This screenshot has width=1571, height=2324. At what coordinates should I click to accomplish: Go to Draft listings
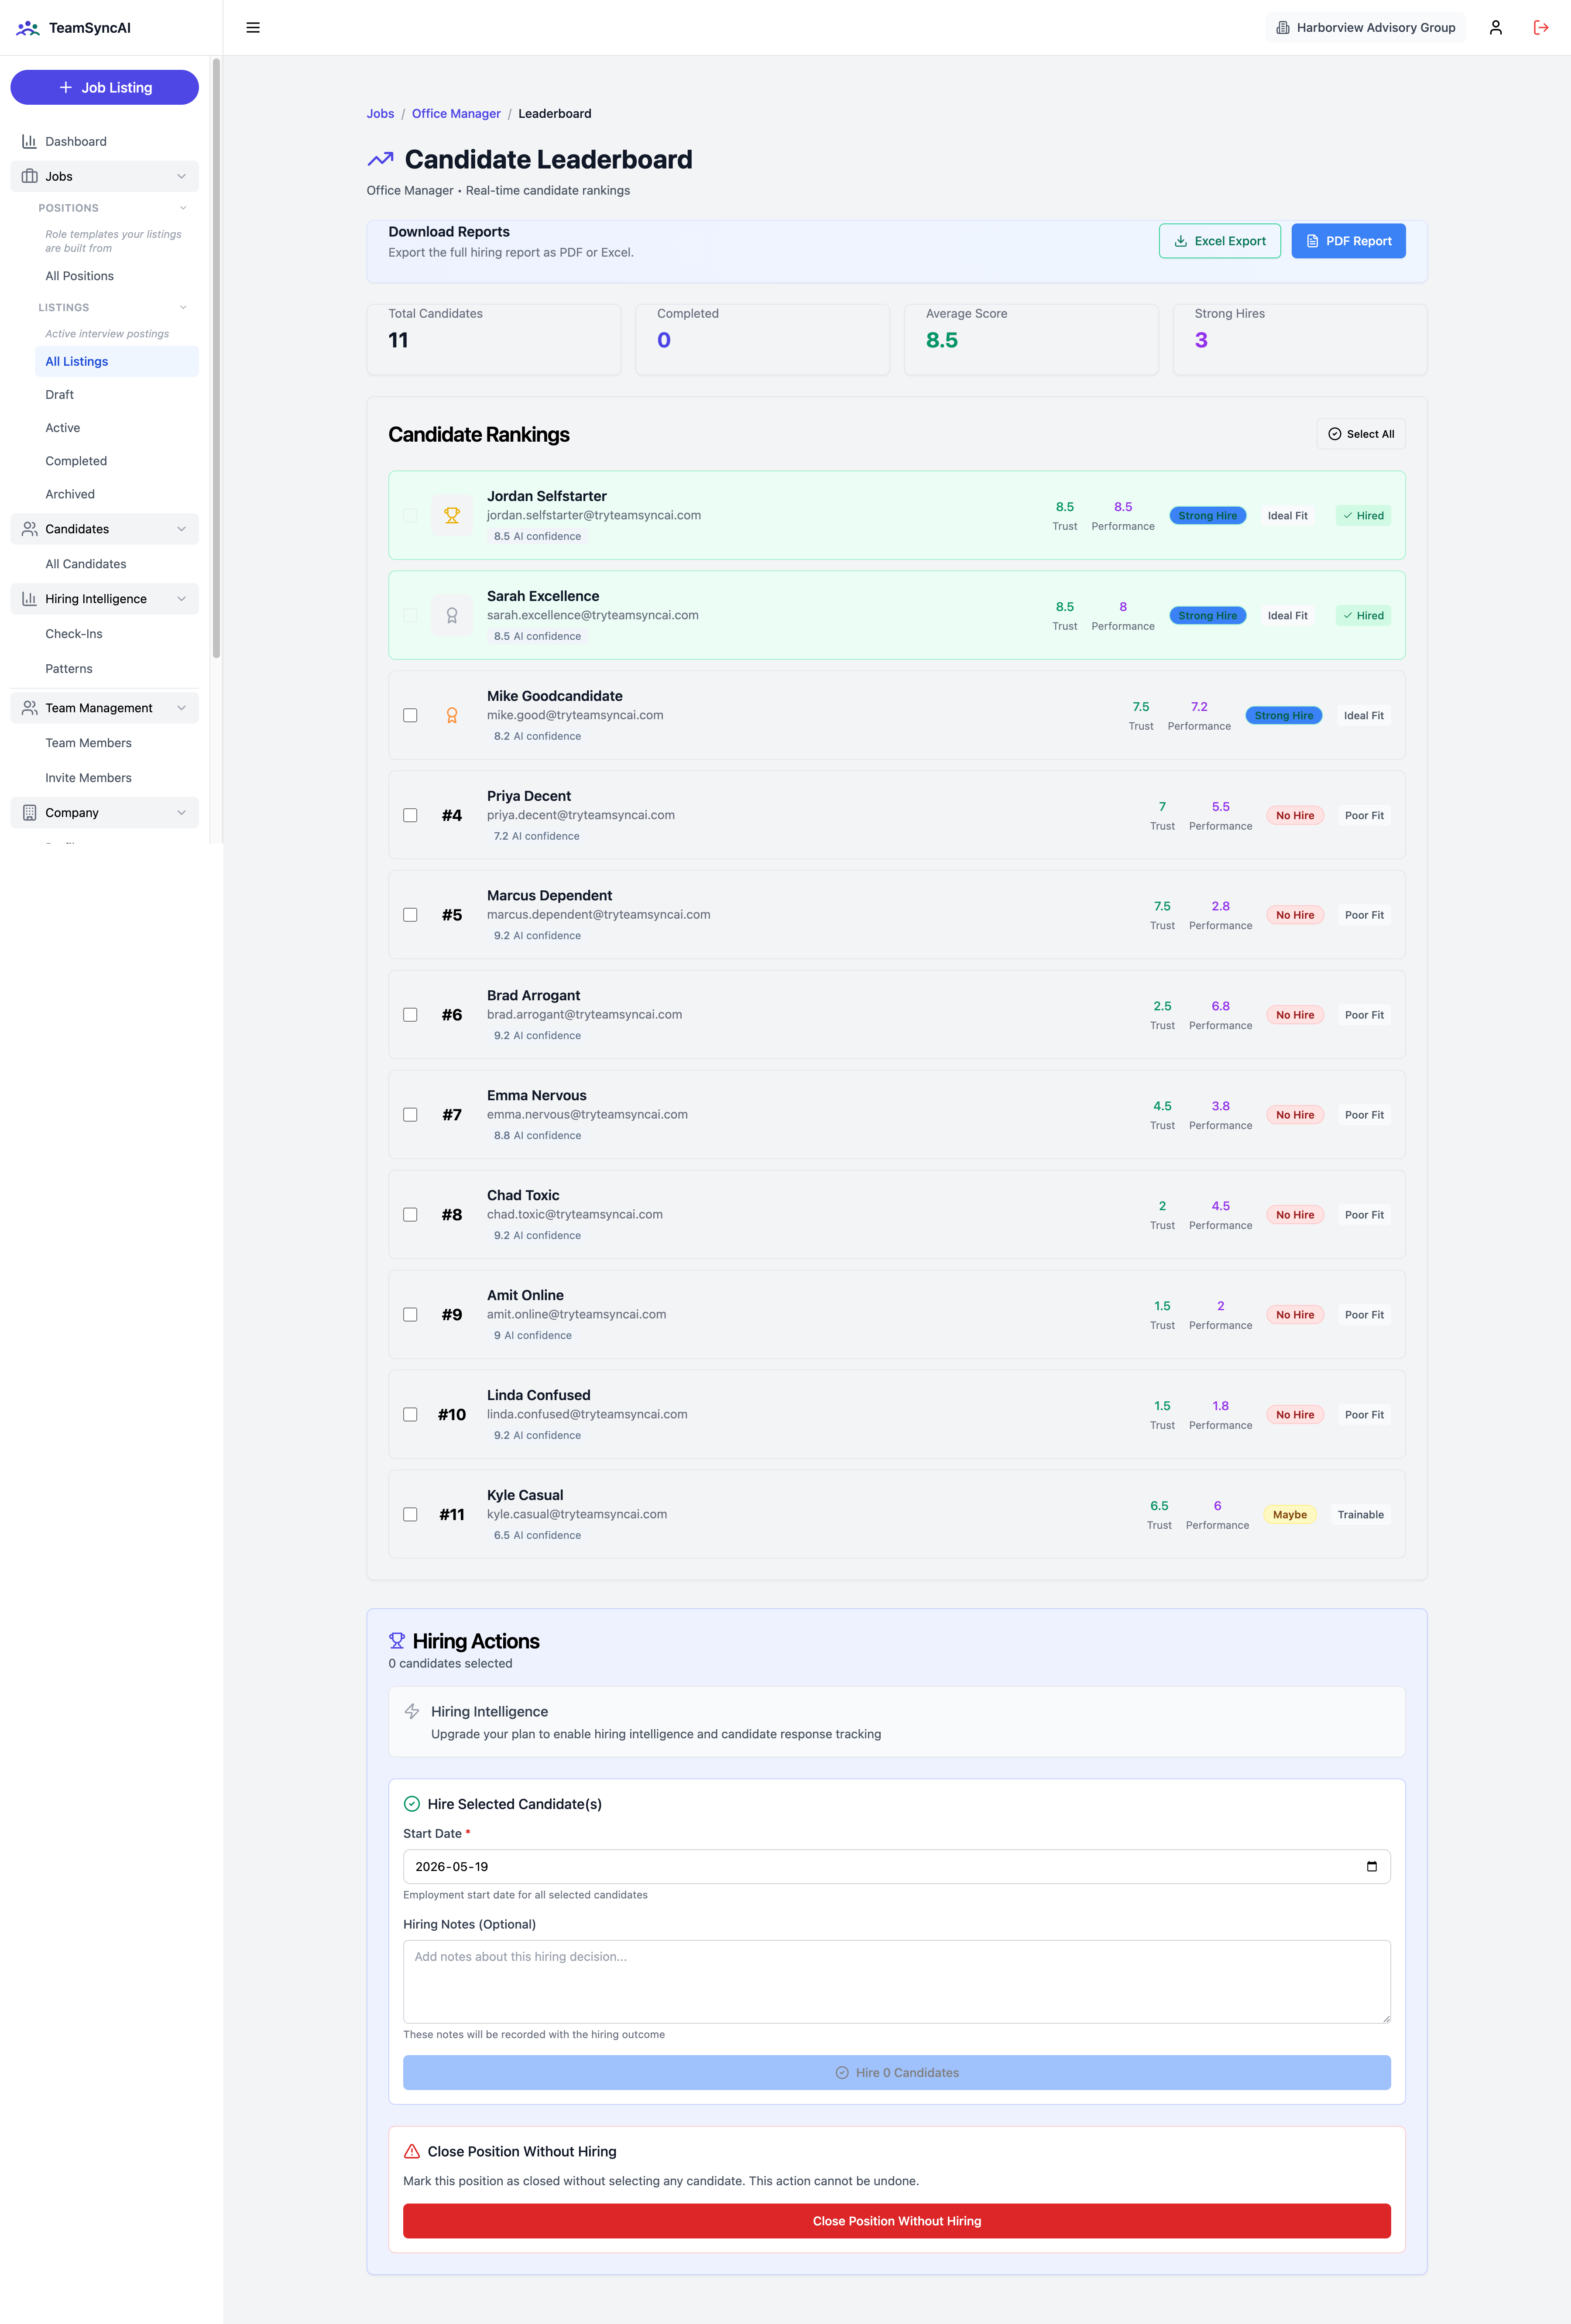116,395
